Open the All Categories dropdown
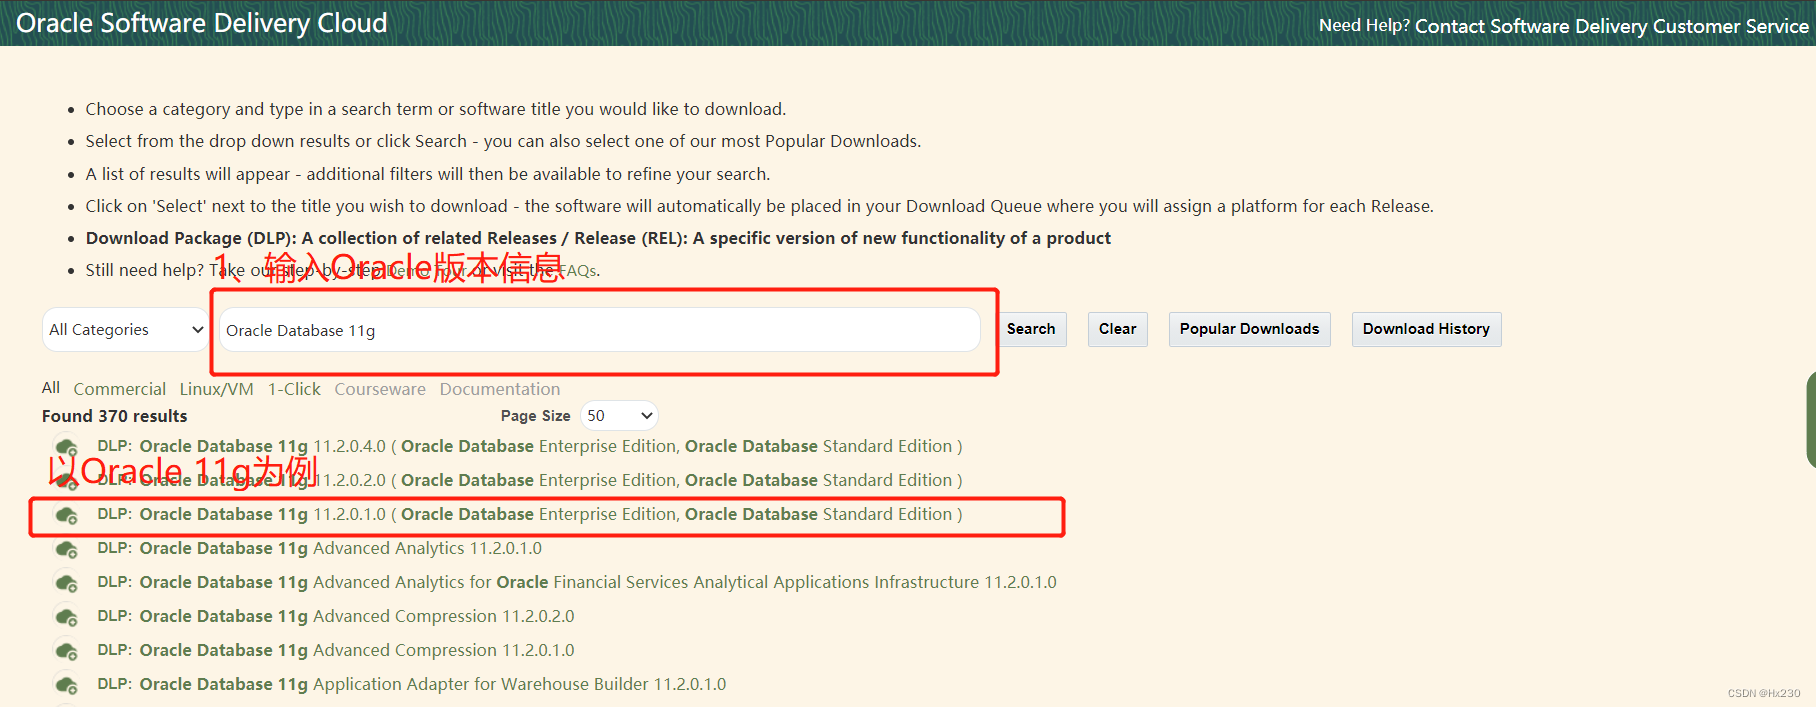Viewport: 1816px width, 707px height. click(125, 330)
